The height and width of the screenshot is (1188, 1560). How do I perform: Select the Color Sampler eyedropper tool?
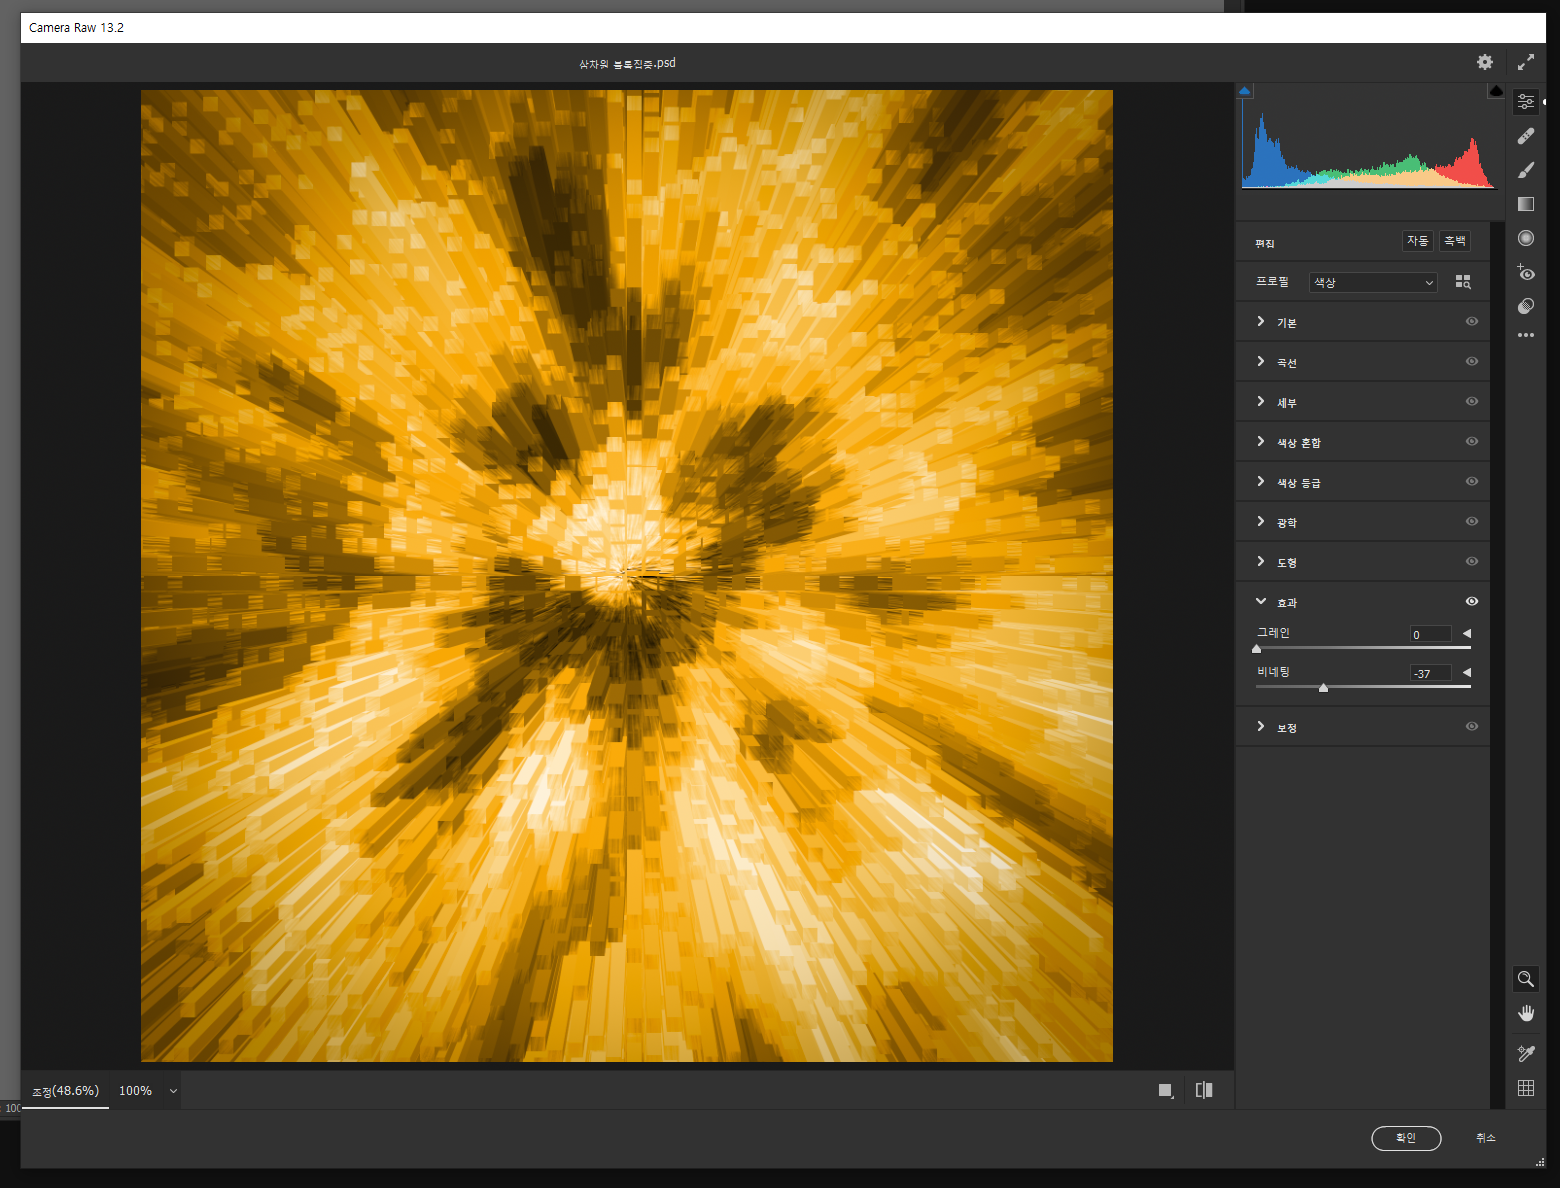click(1526, 1053)
